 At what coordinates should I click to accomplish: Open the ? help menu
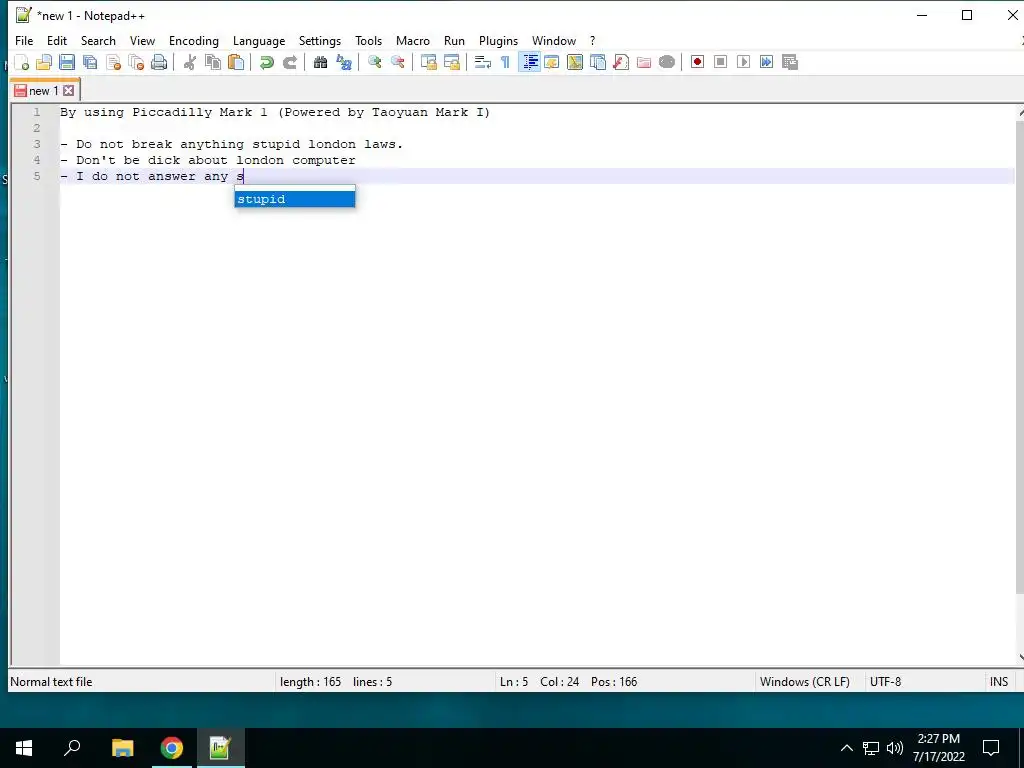tap(592, 40)
